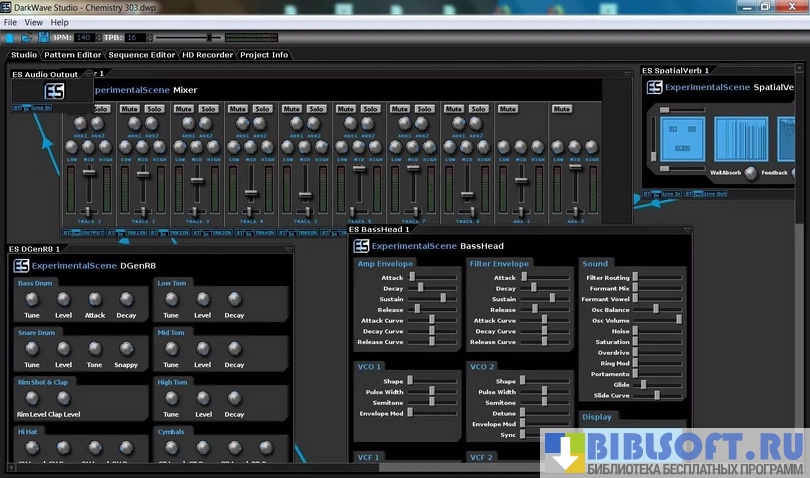810x478 pixels.
Task: Click the New Project toolbar icon
Action: click(x=11, y=37)
